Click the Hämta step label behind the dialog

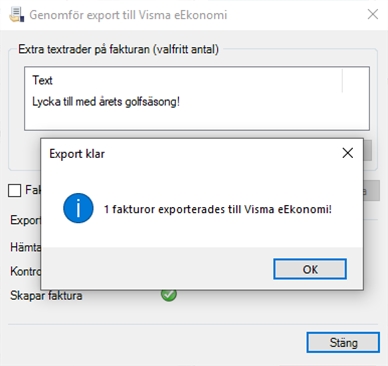(25, 247)
